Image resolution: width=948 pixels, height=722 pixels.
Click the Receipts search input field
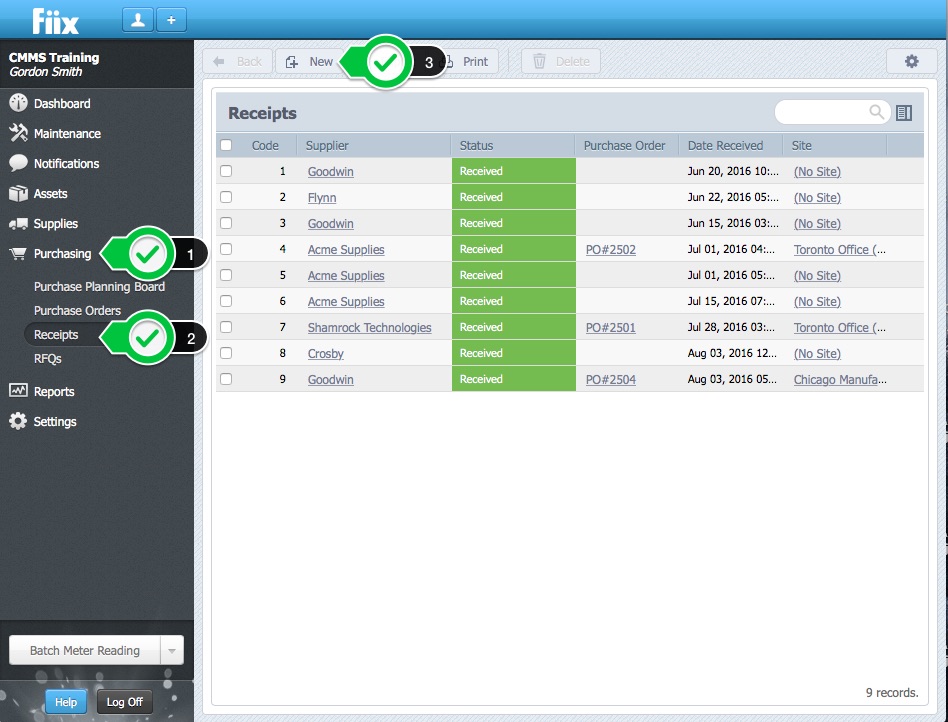click(x=823, y=112)
